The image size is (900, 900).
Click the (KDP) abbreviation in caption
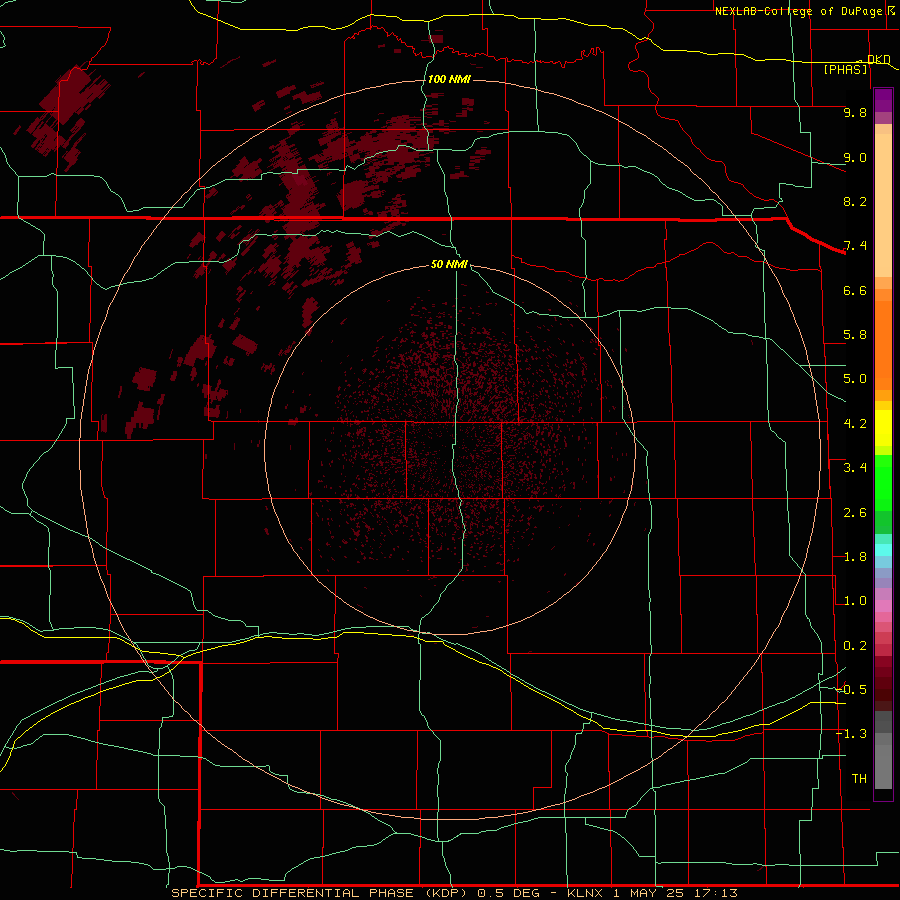point(447,893)
